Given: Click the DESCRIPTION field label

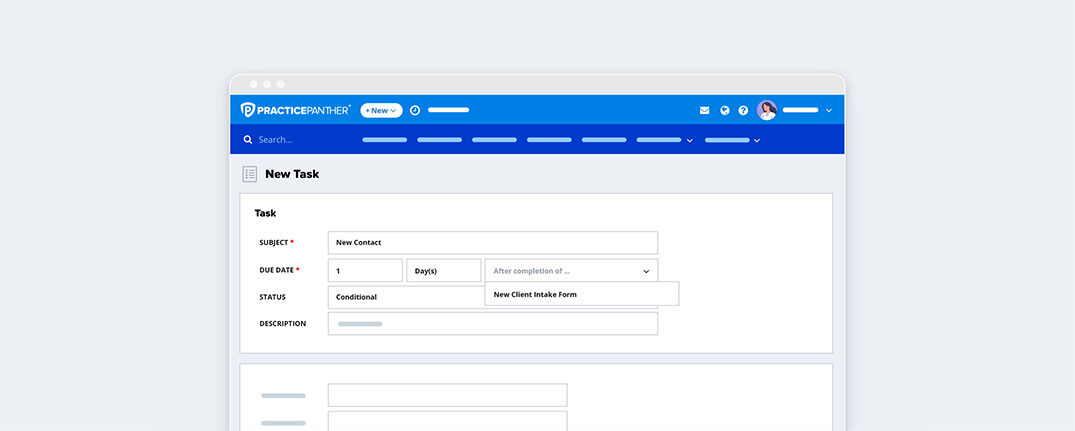Looking at the screenshot, I should [x=282, y=323].
